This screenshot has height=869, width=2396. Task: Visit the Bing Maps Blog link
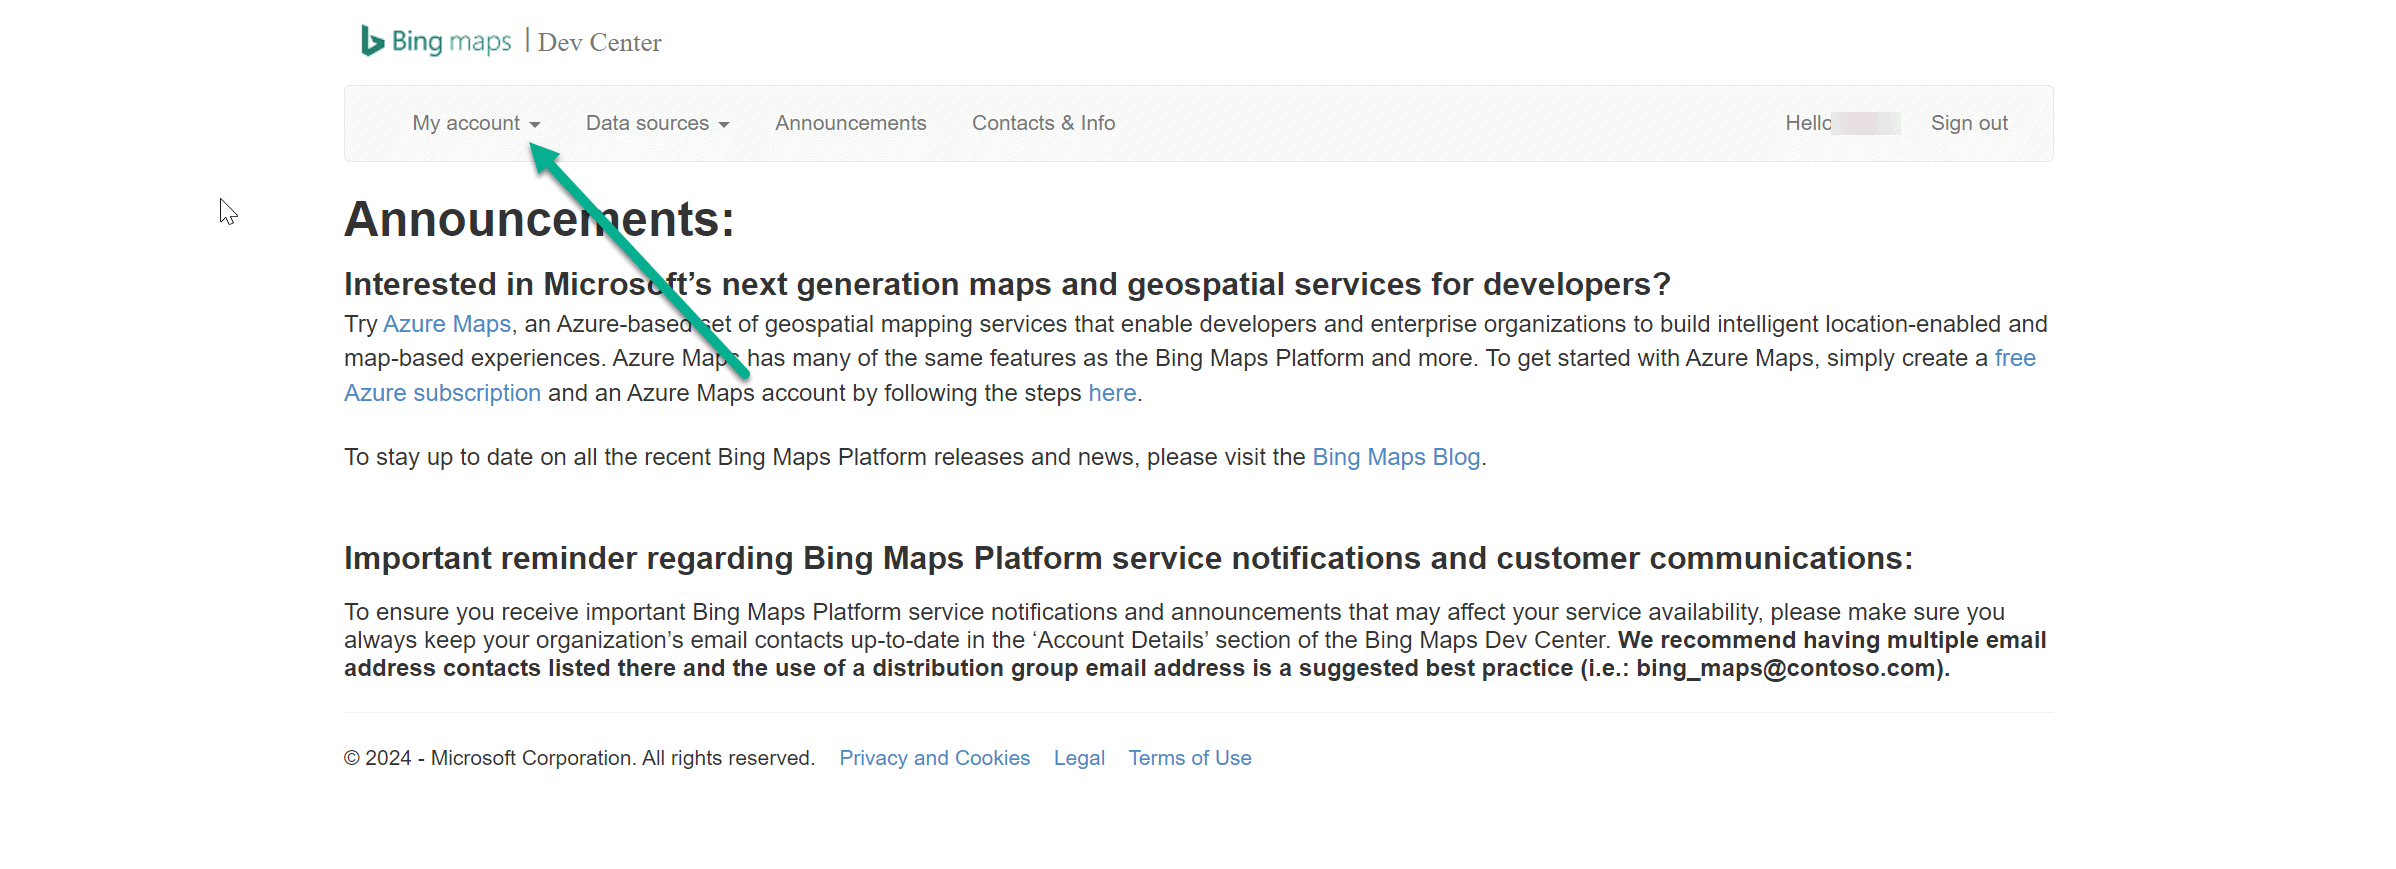click(1396, 457)
